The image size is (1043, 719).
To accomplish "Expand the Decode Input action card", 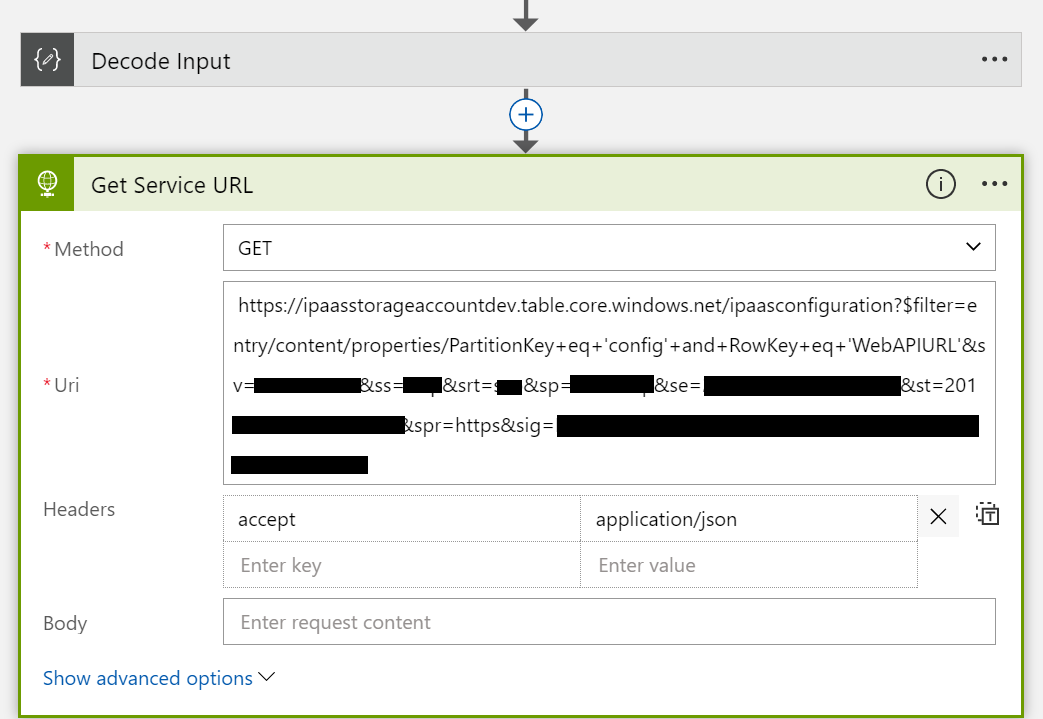I will point(500,60).
